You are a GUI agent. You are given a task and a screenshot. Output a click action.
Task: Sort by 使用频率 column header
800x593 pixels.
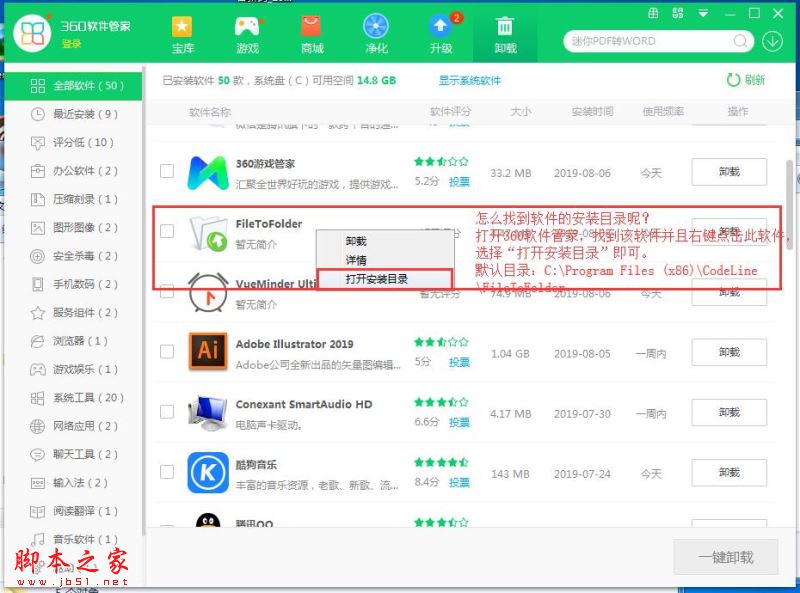663,111
